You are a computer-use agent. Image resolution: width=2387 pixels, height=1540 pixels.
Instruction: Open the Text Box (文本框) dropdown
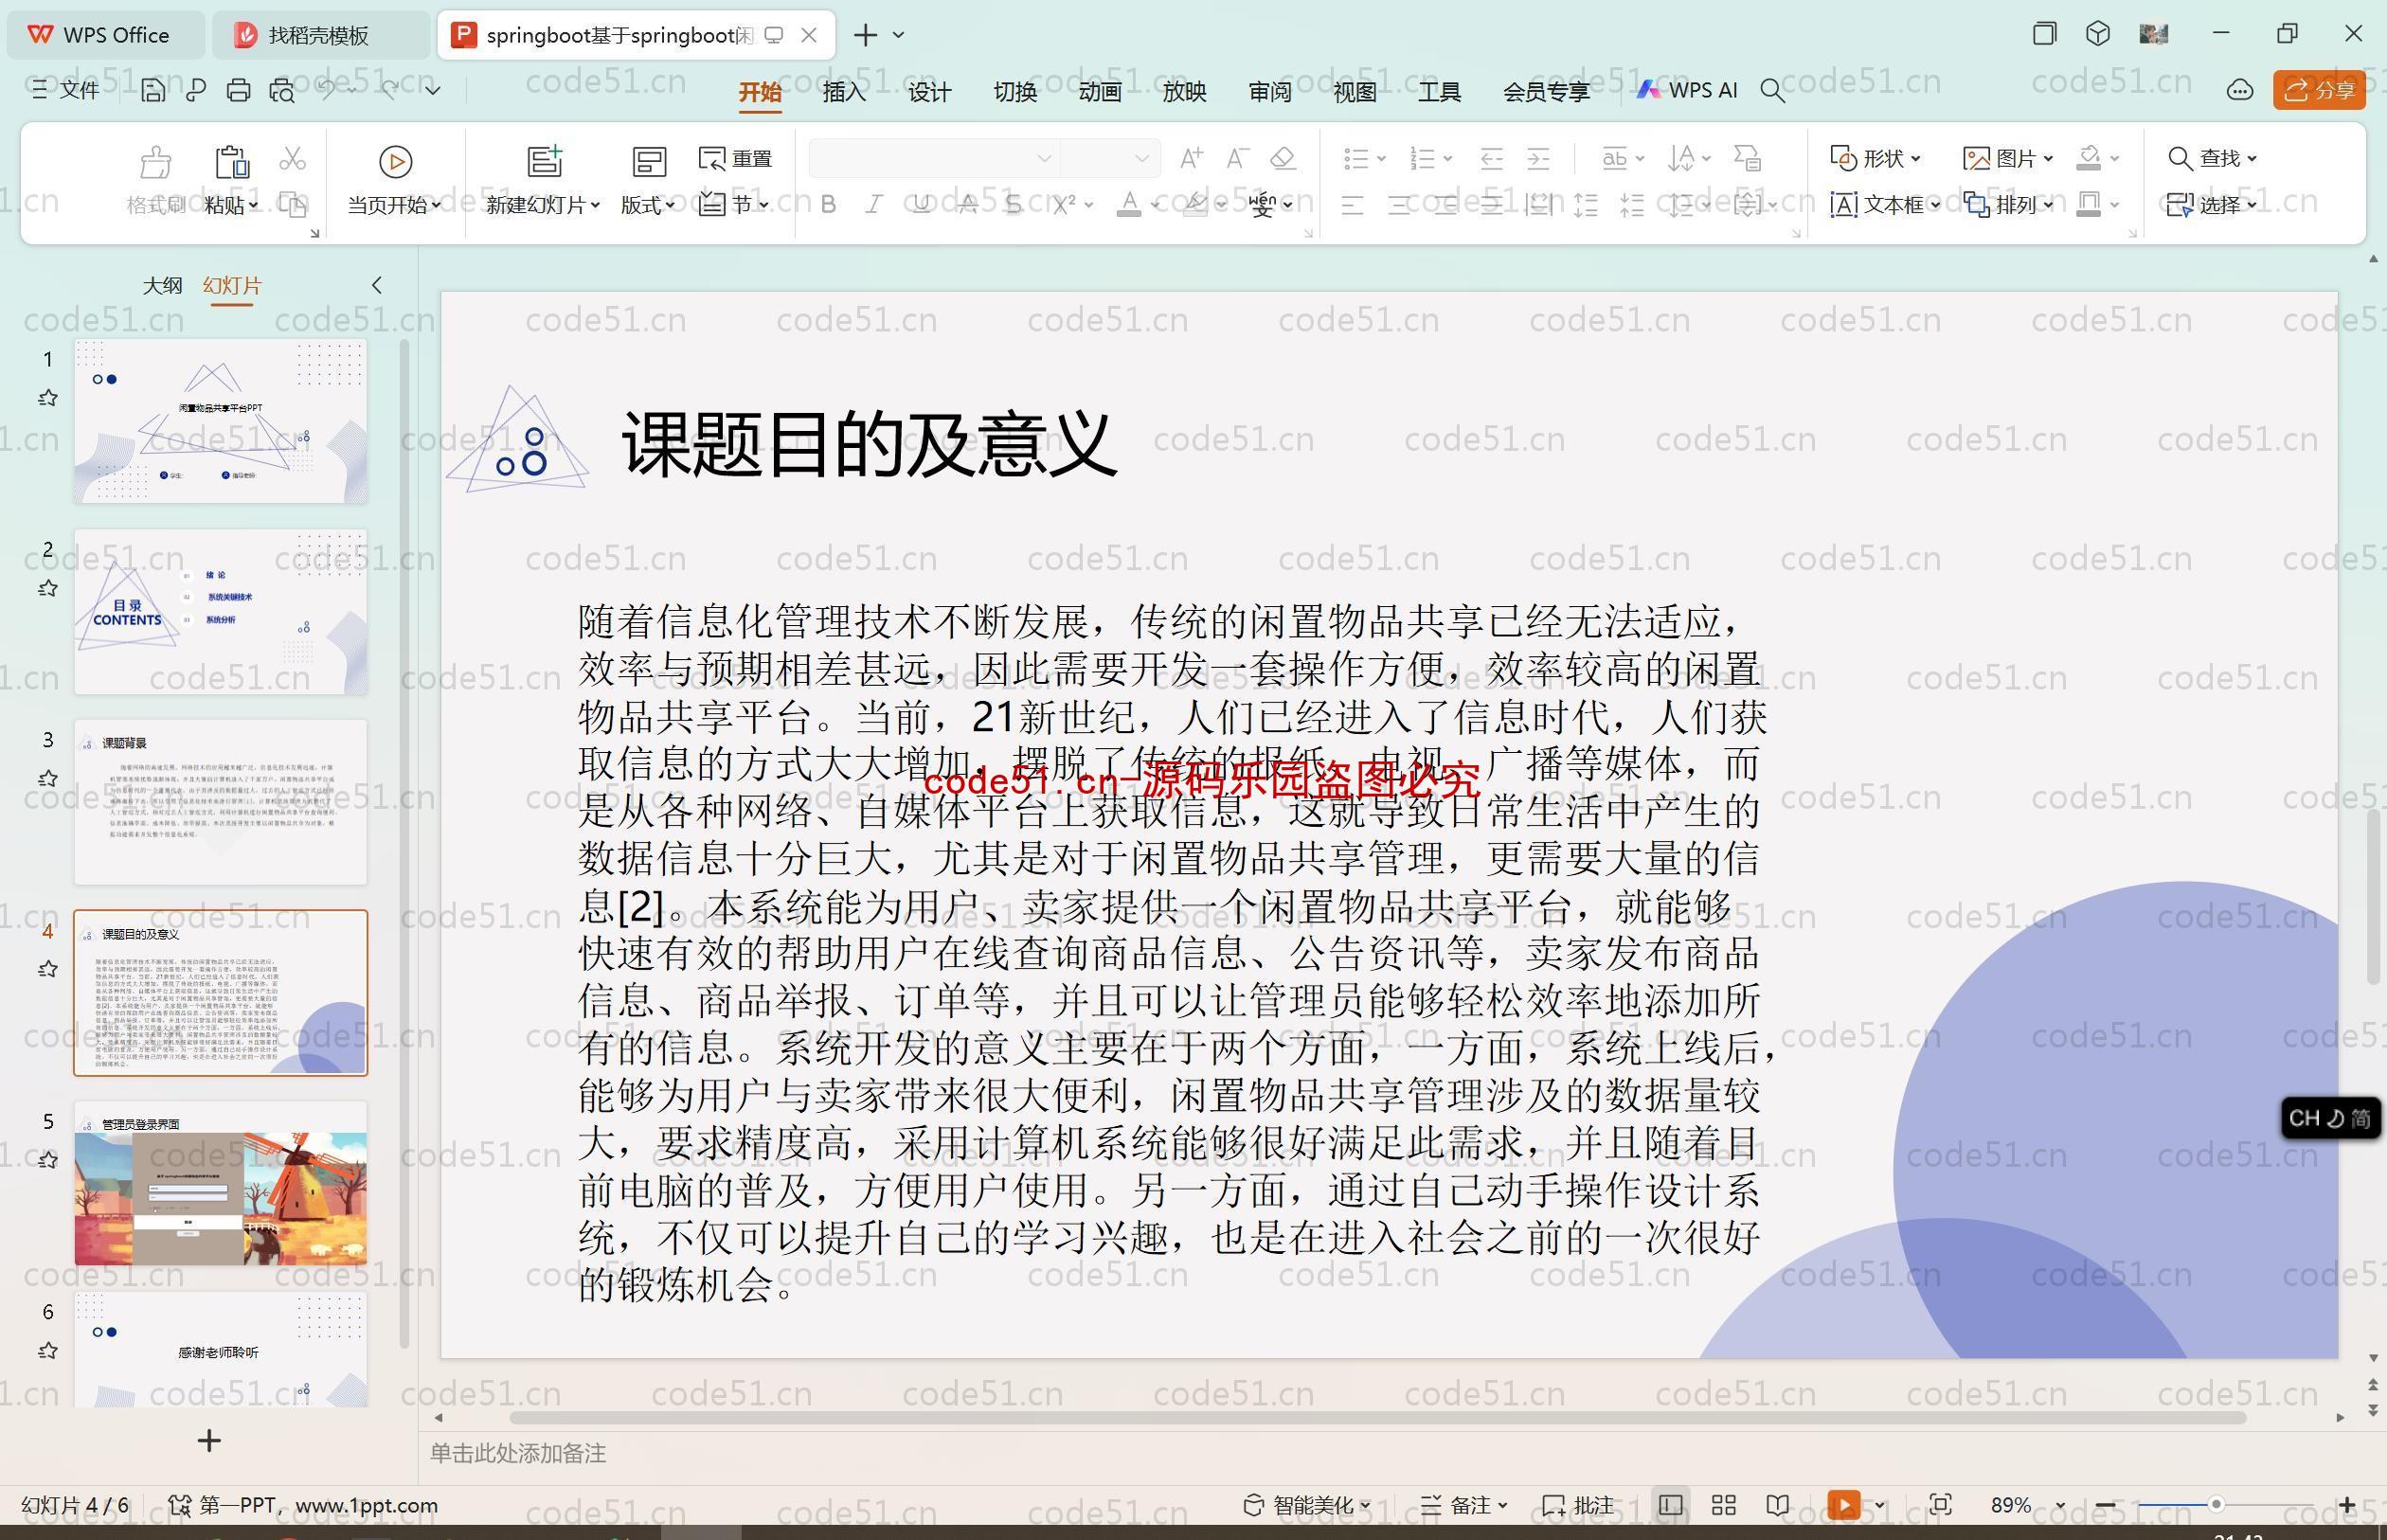(1885, 205)
